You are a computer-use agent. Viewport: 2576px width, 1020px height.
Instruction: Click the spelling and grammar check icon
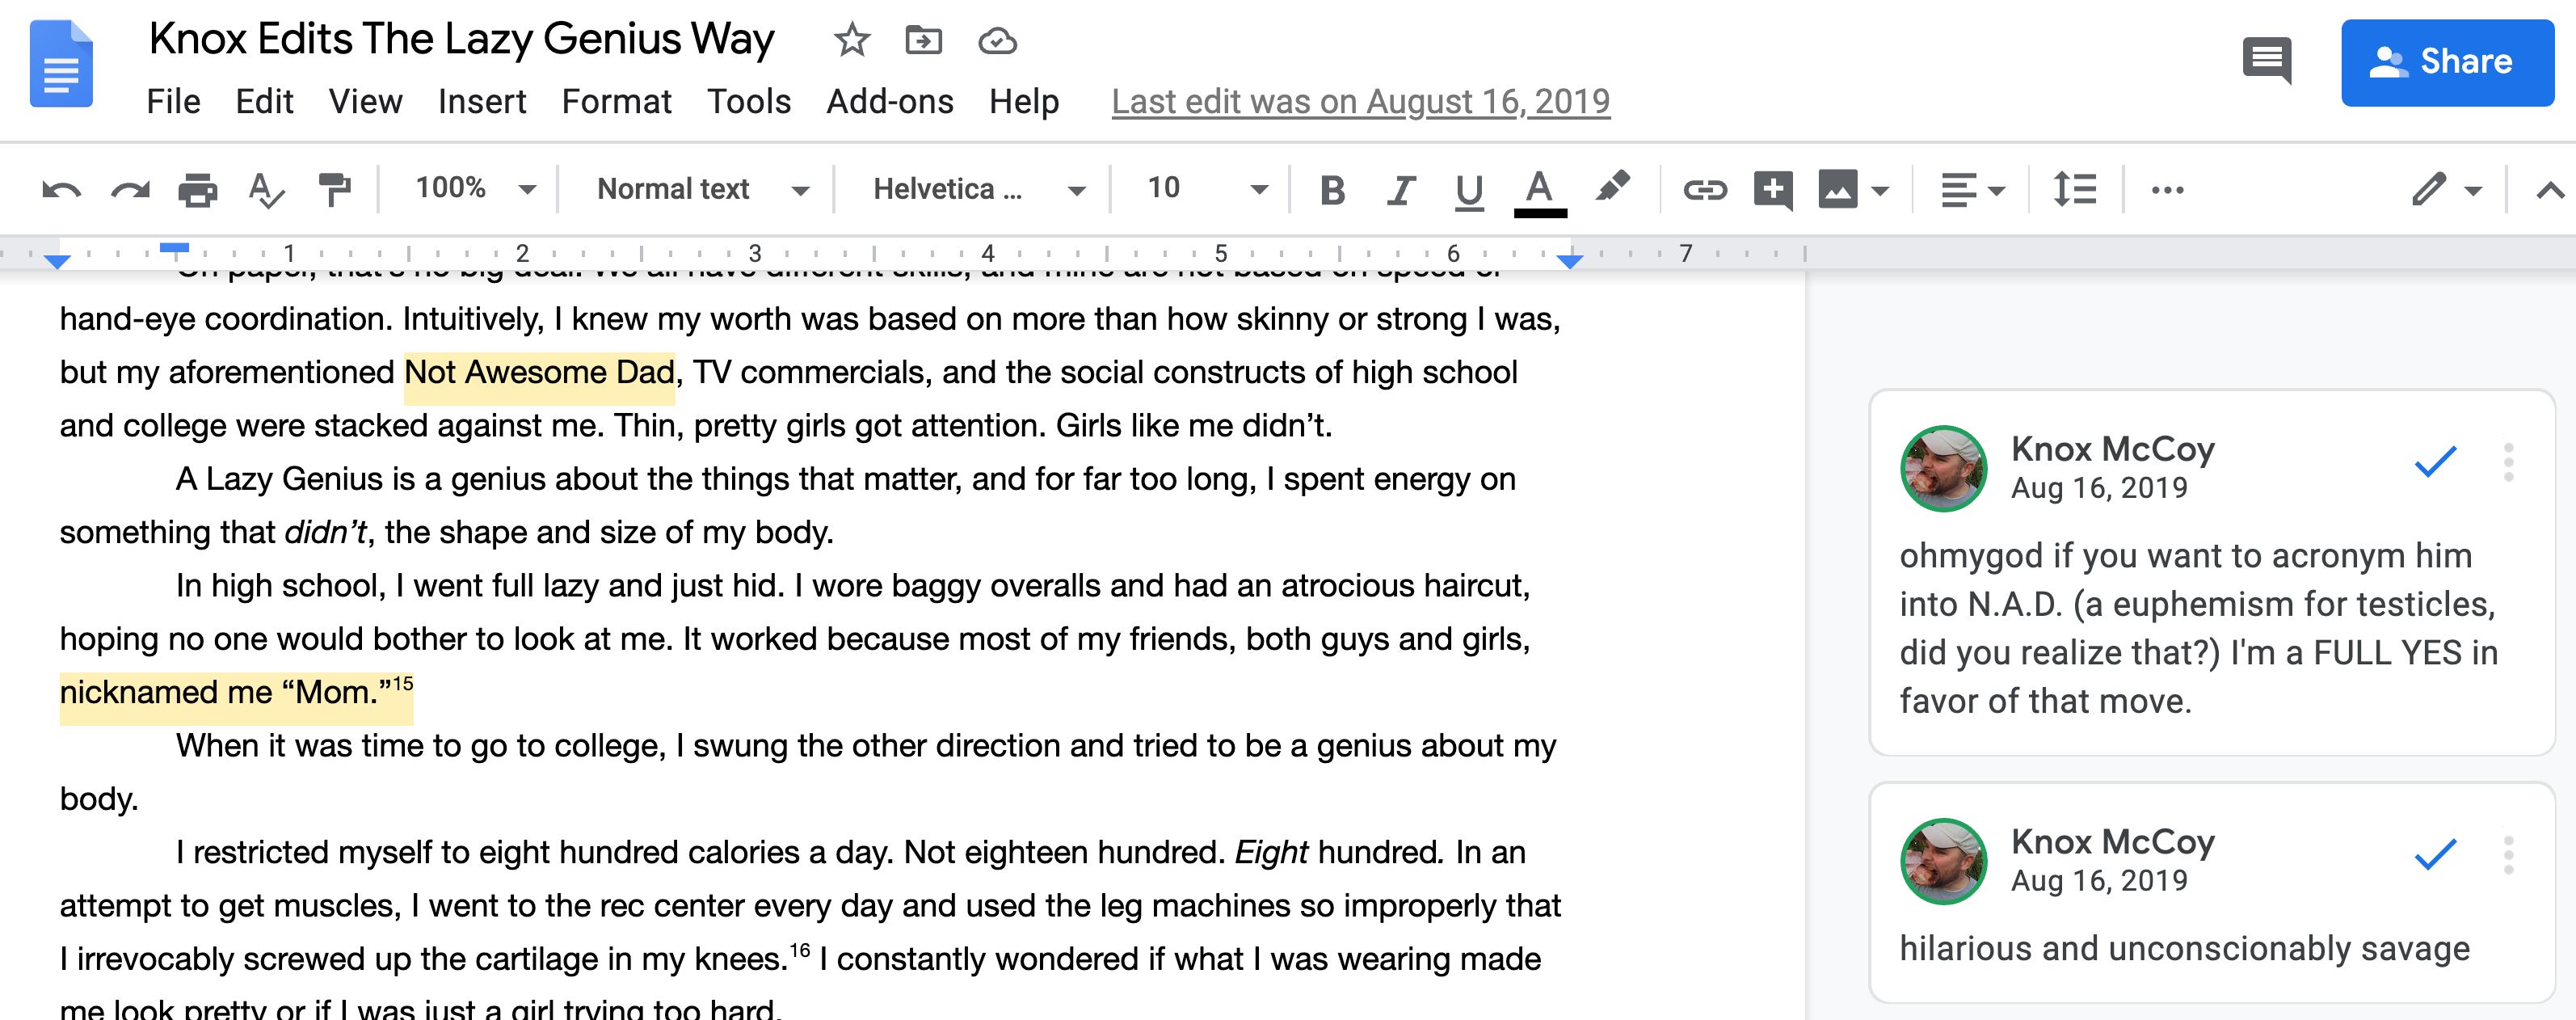[265, 189]
